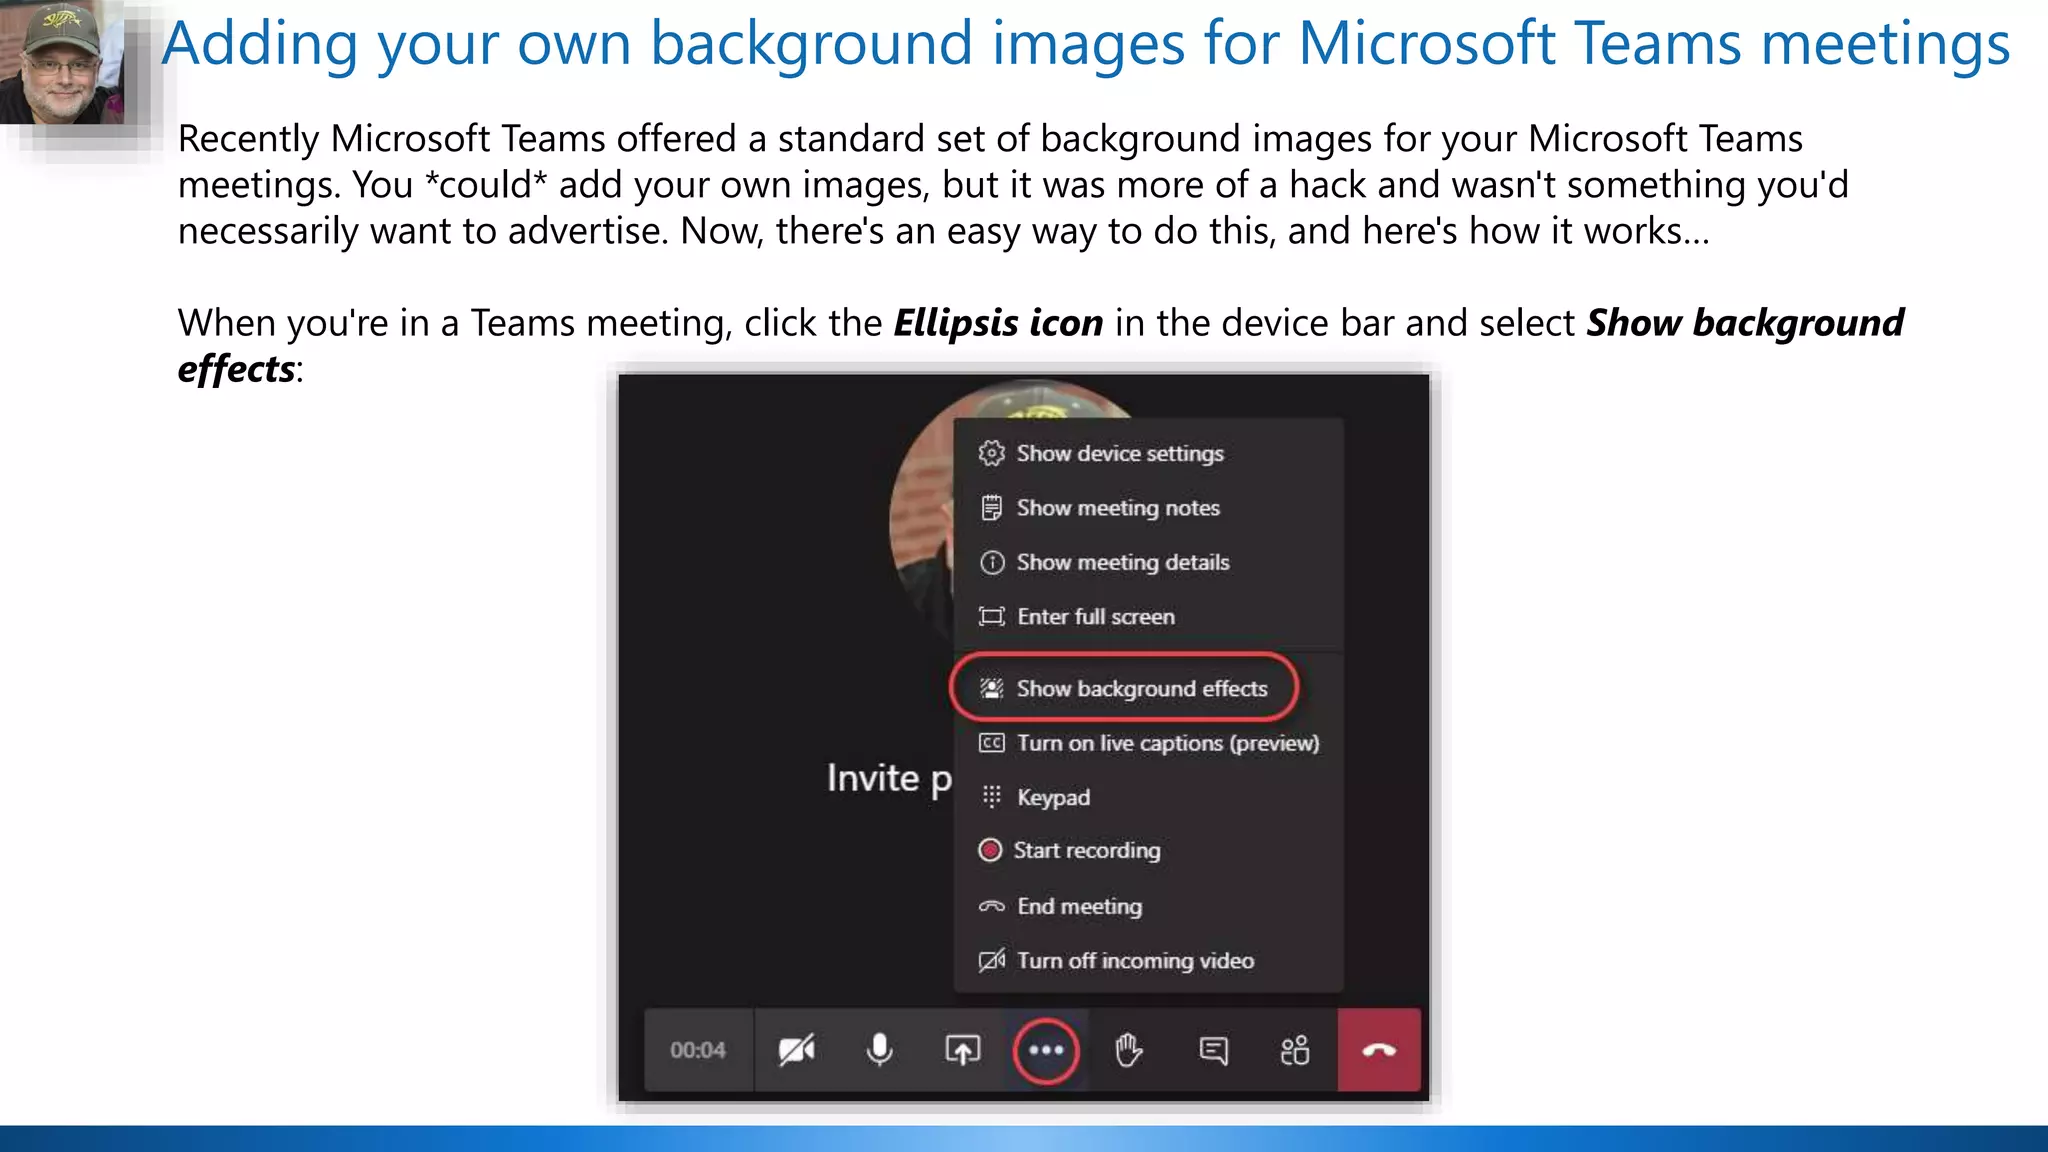Choose Show meeting details
The height and width of the screenshot is (1152, 2048).
pos(1148,562)
